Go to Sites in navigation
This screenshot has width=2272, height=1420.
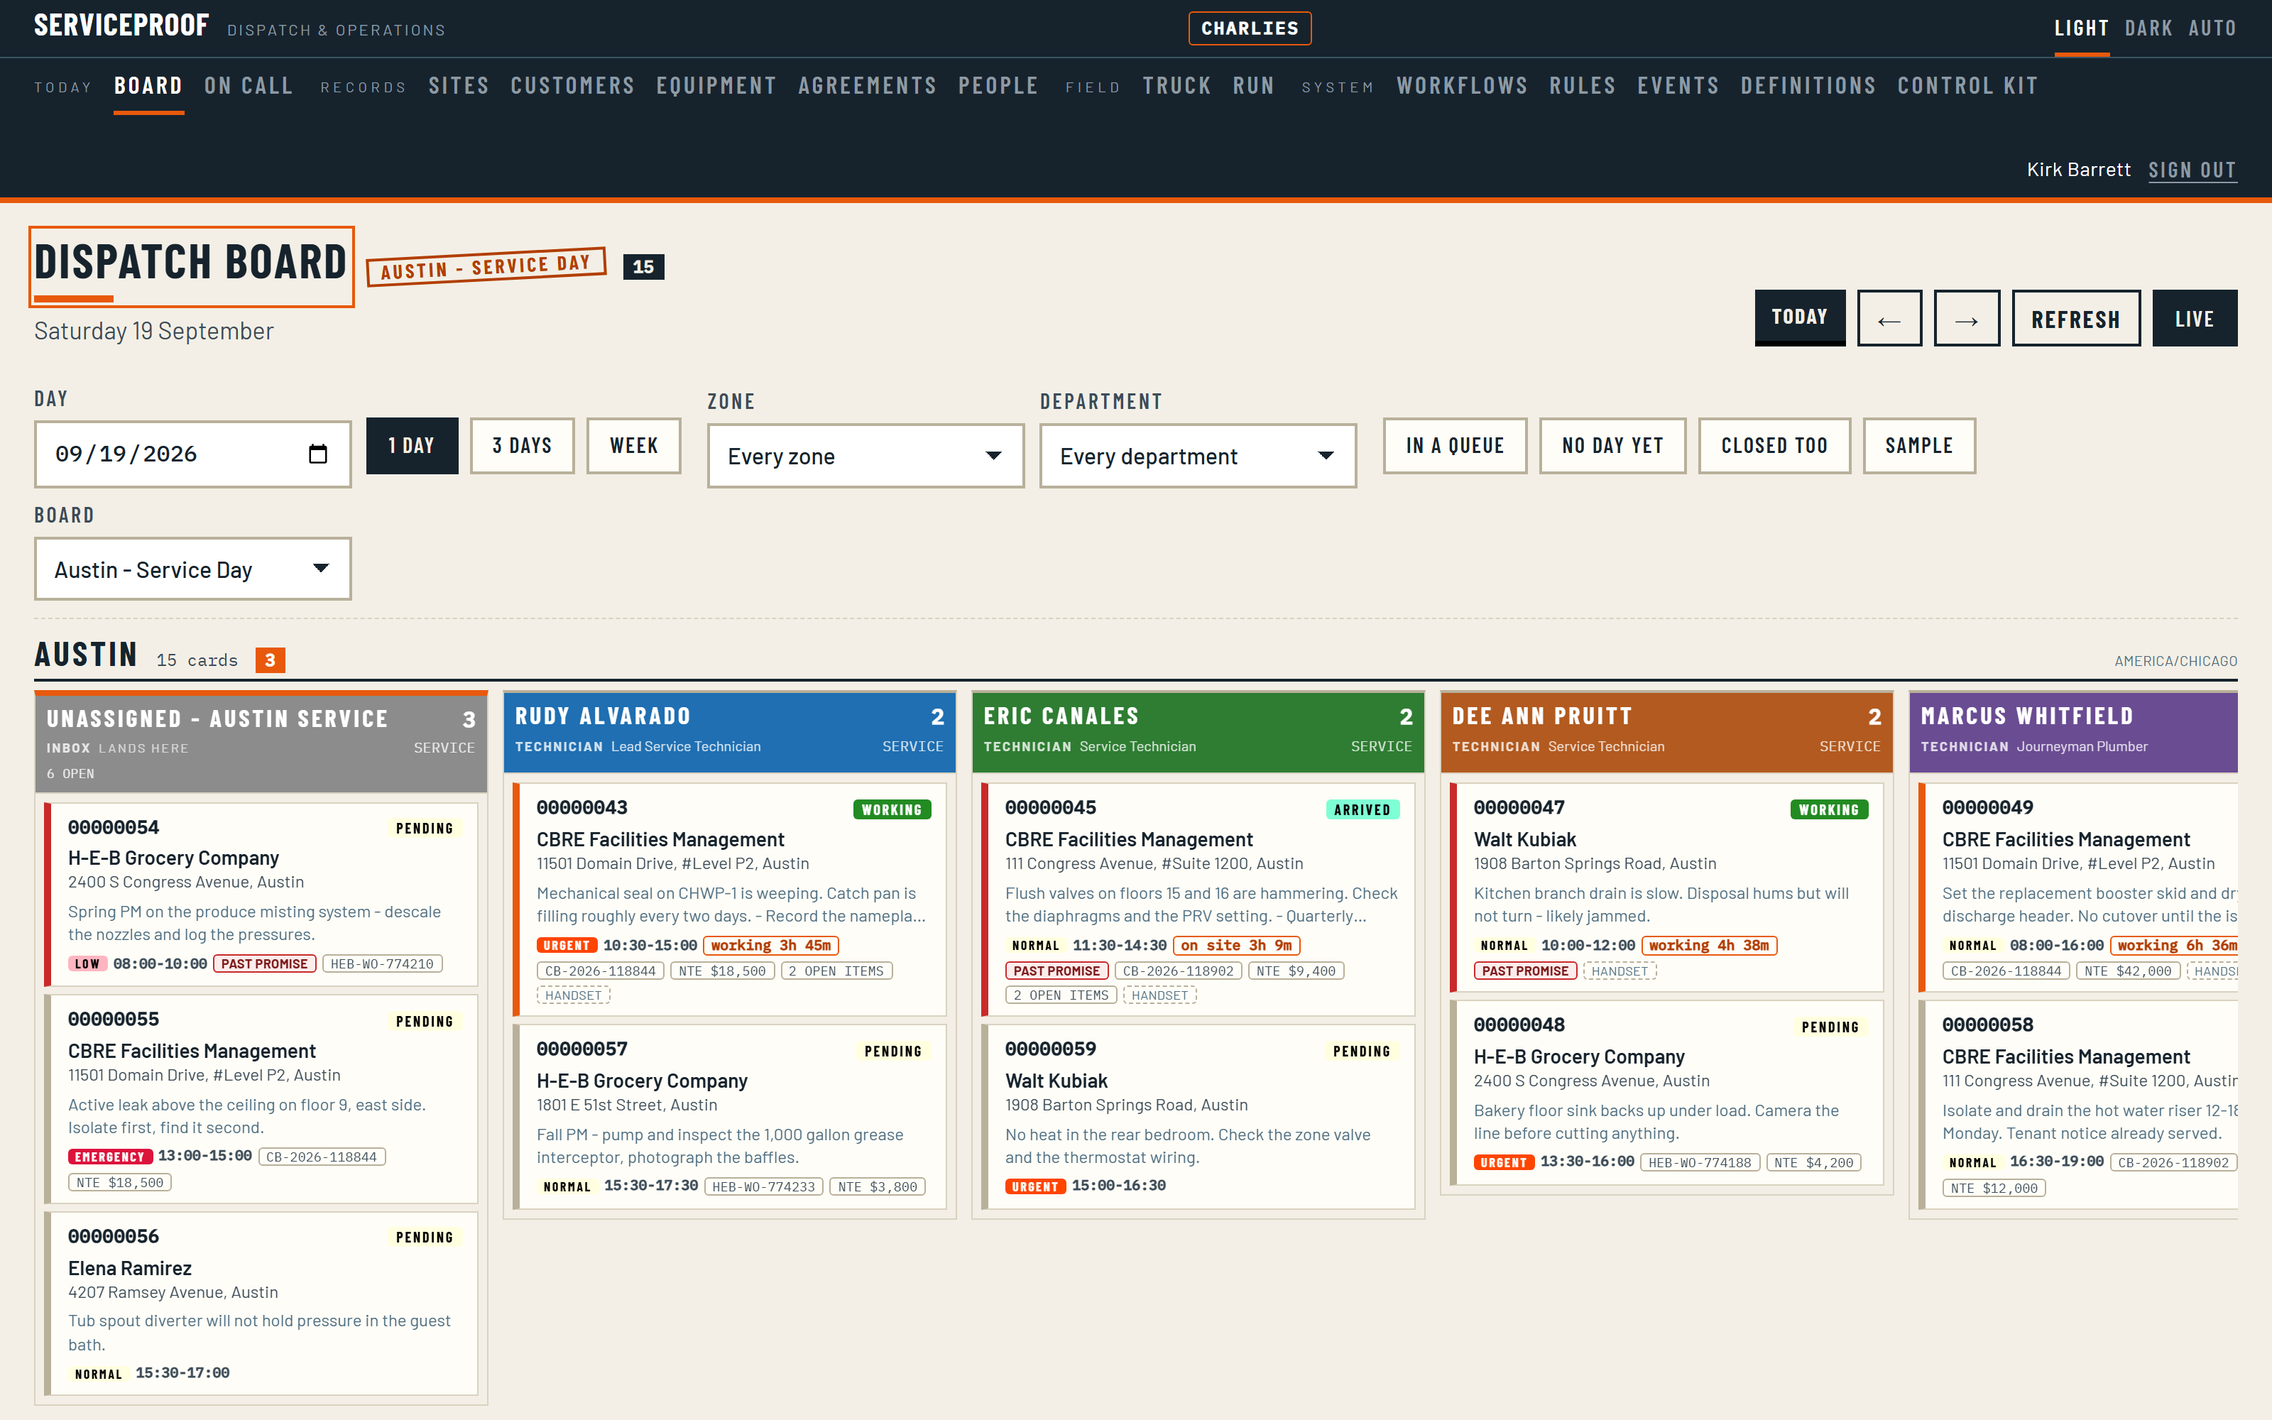(459, 86)
